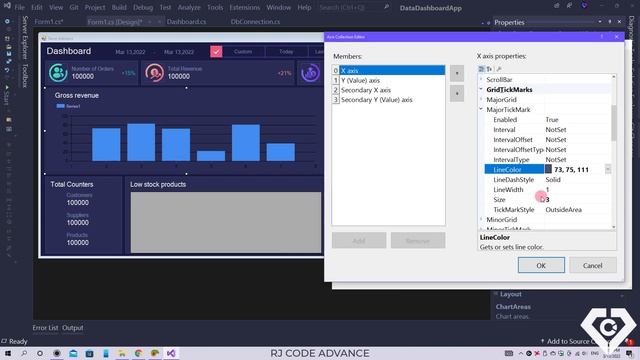The width and height of the screenshot is (640, 360).
Task: Open the Server Explorer side tab
Action: (x=25, y=38)
